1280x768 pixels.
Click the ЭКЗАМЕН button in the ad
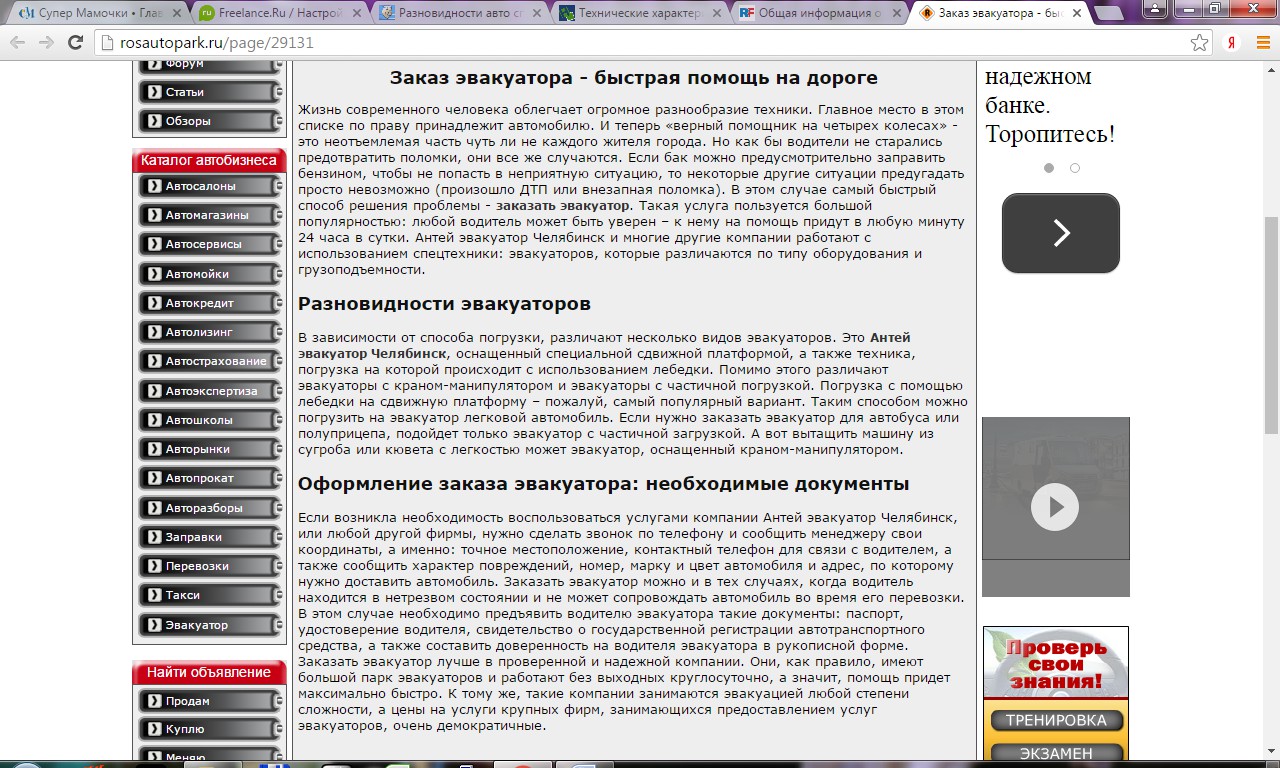(1056, 753)
